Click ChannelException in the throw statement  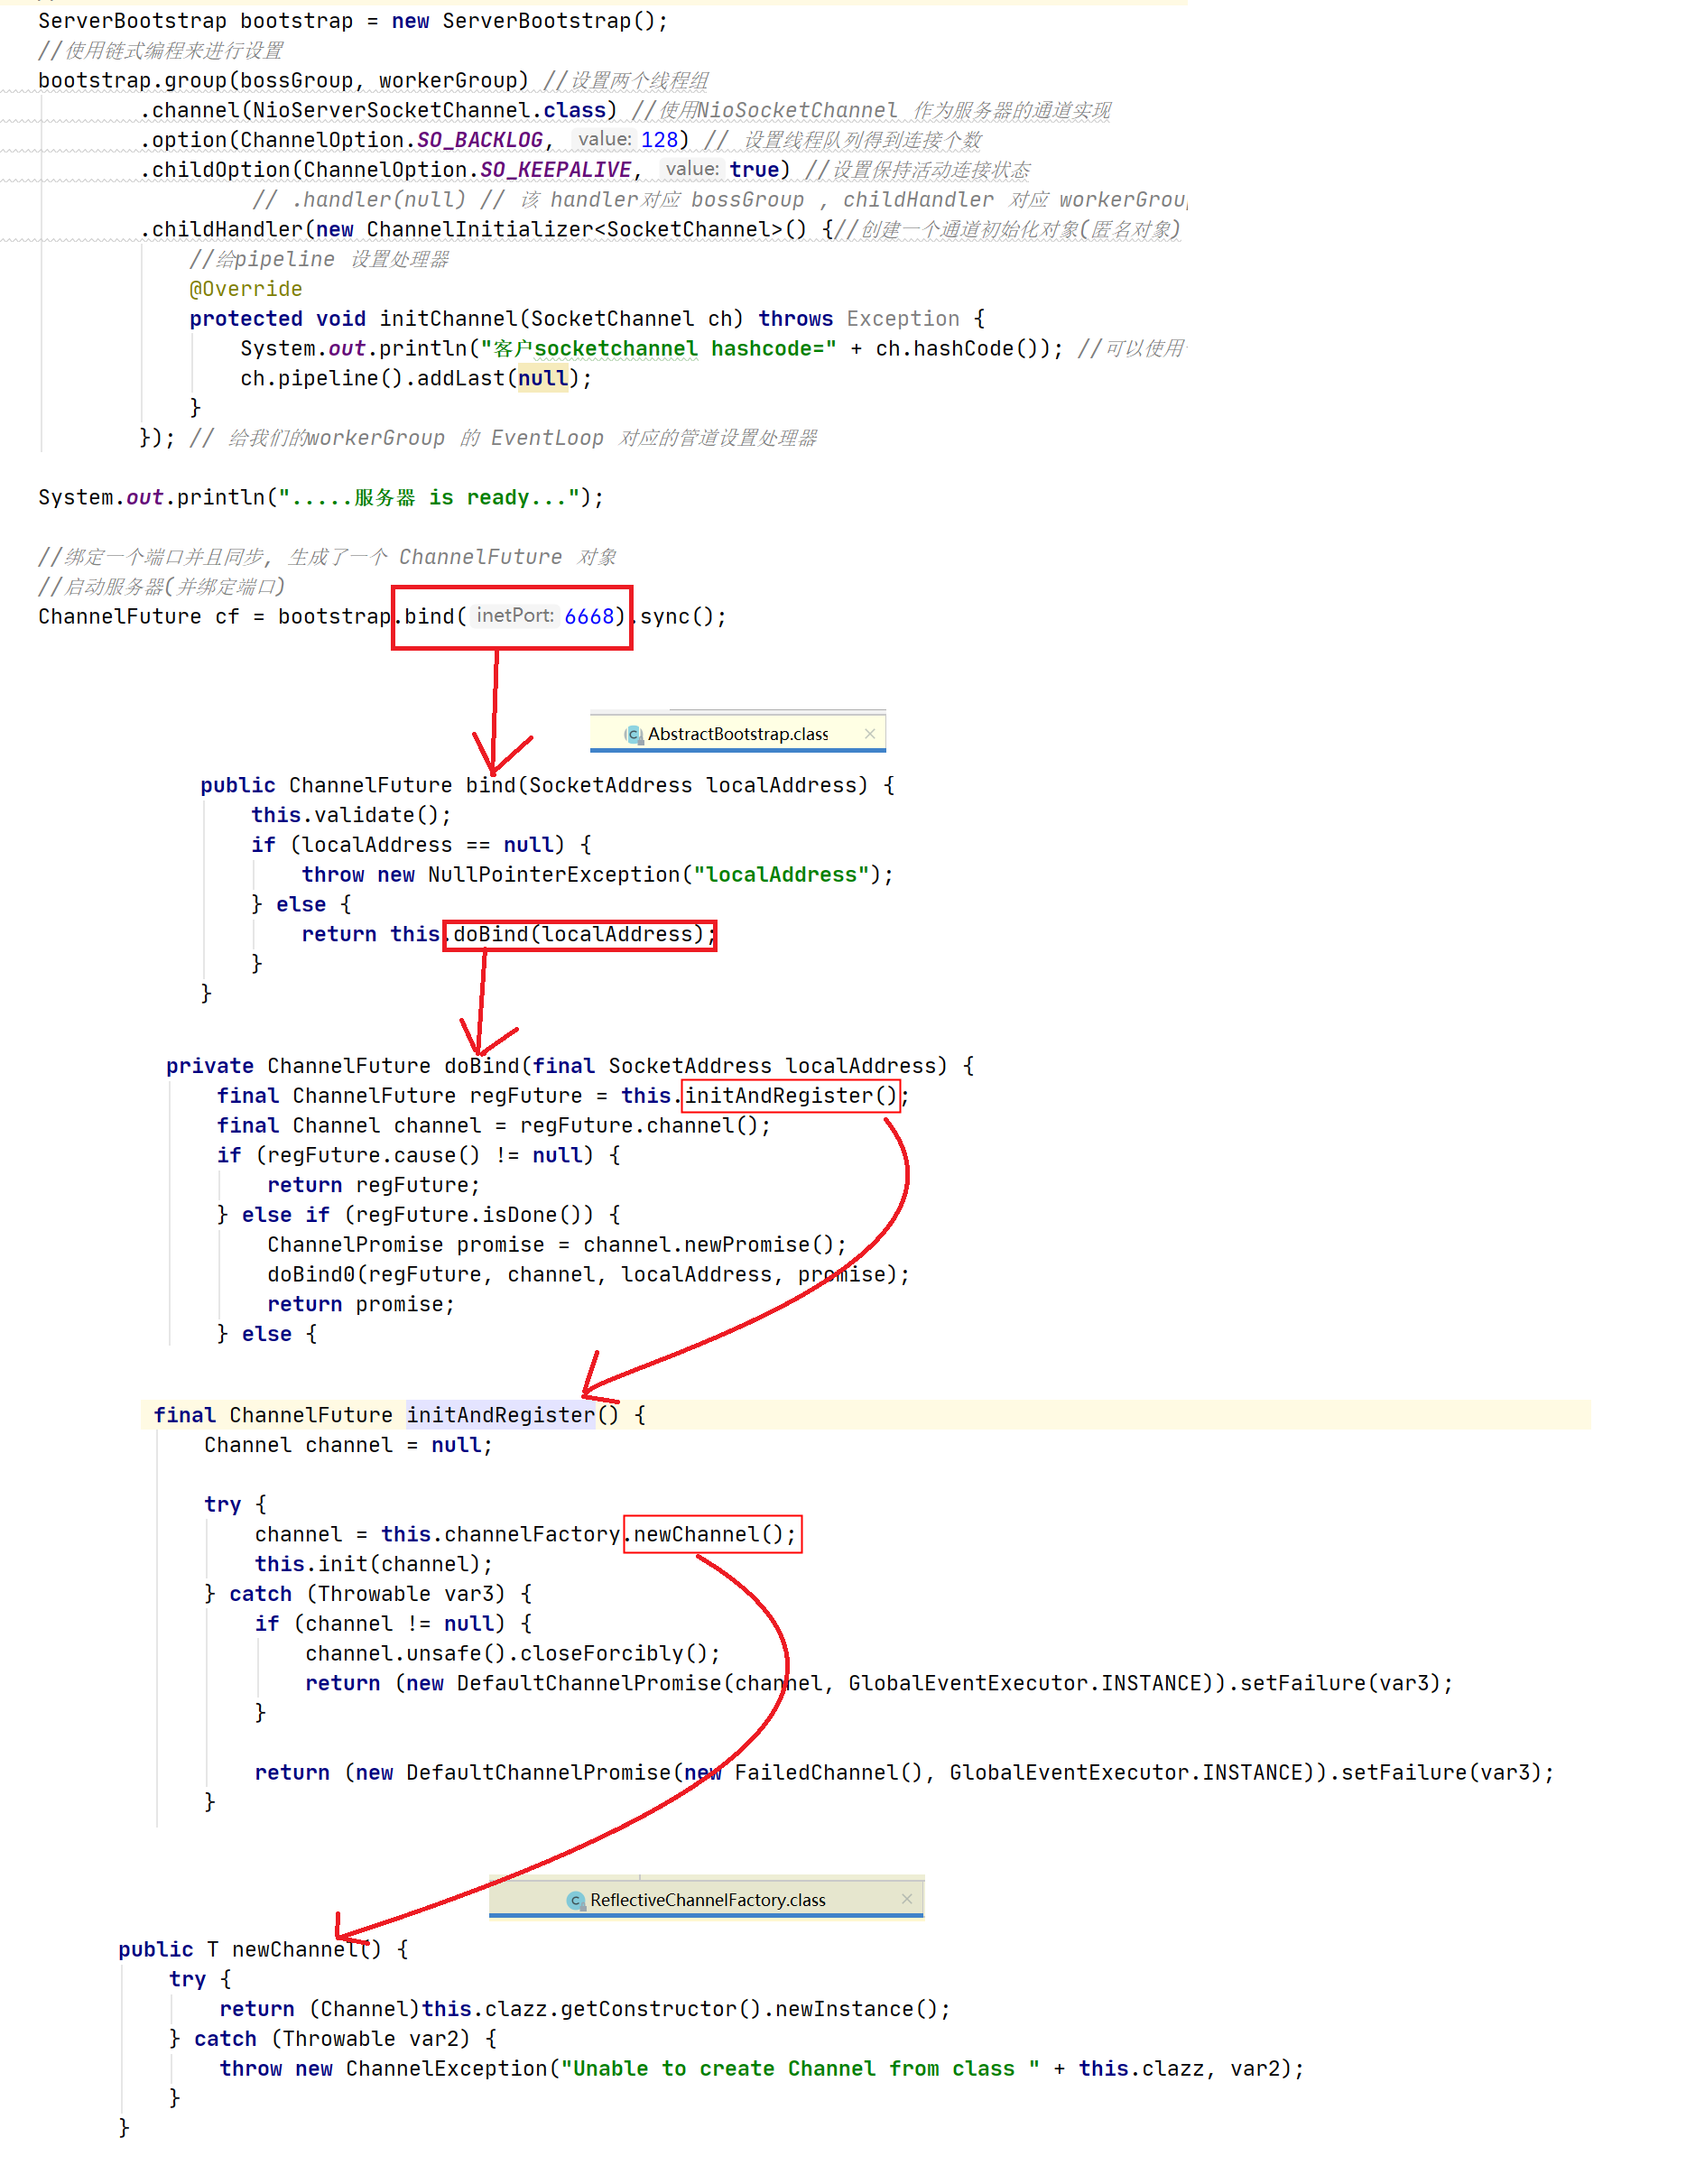(x=447, y=2068)
